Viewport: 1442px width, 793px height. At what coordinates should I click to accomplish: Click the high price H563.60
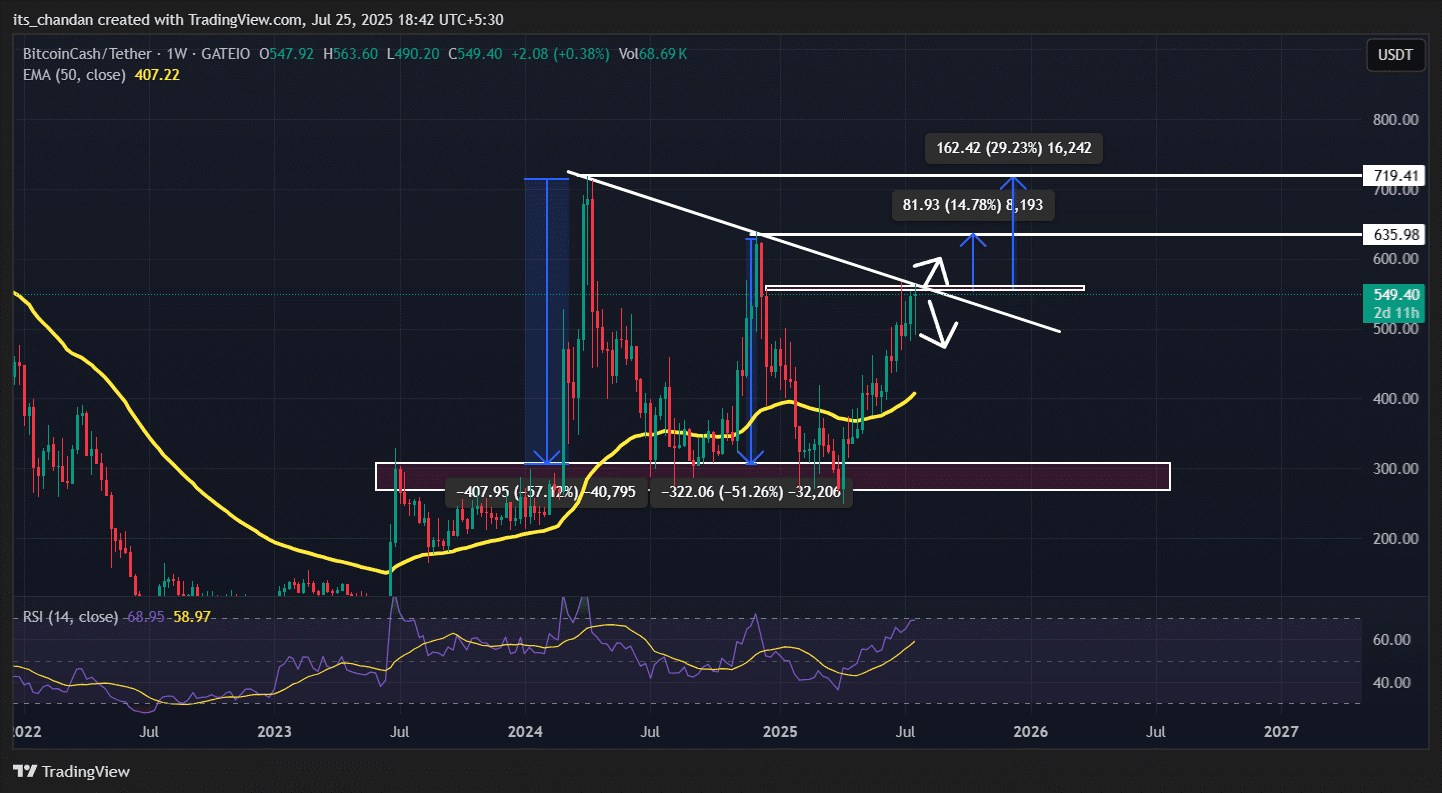[349, 55]
